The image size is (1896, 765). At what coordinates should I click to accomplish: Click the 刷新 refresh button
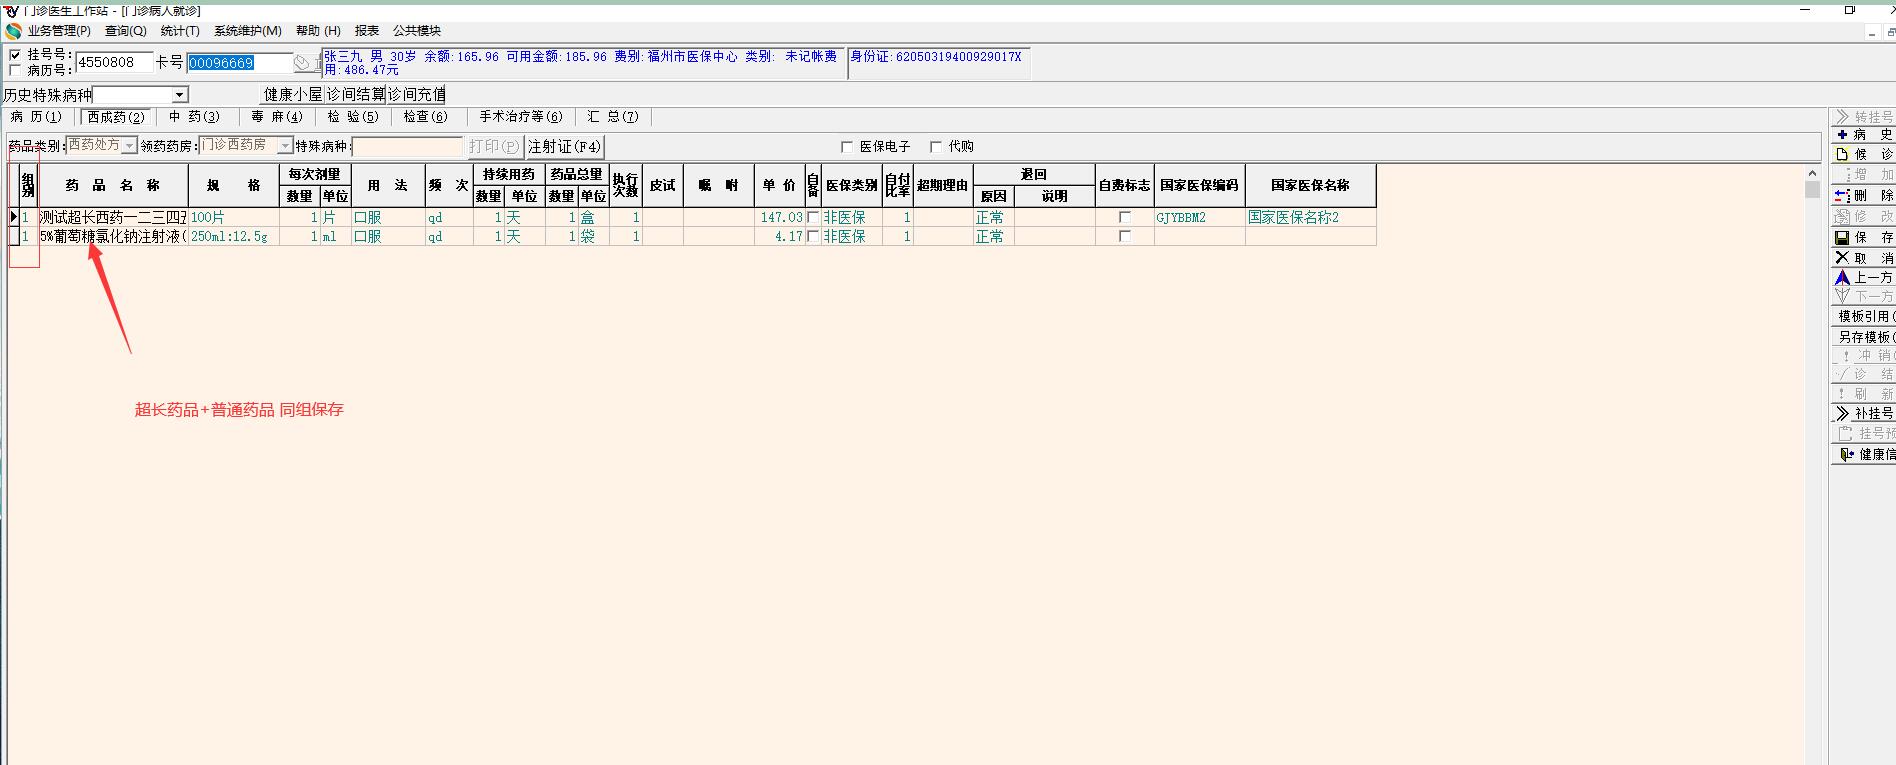(x=1864, y=394)
